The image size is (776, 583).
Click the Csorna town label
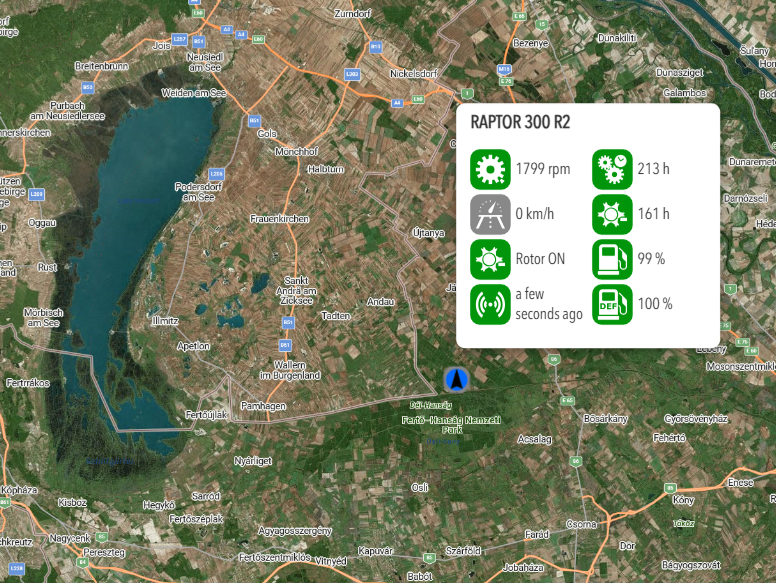(580, 523)
